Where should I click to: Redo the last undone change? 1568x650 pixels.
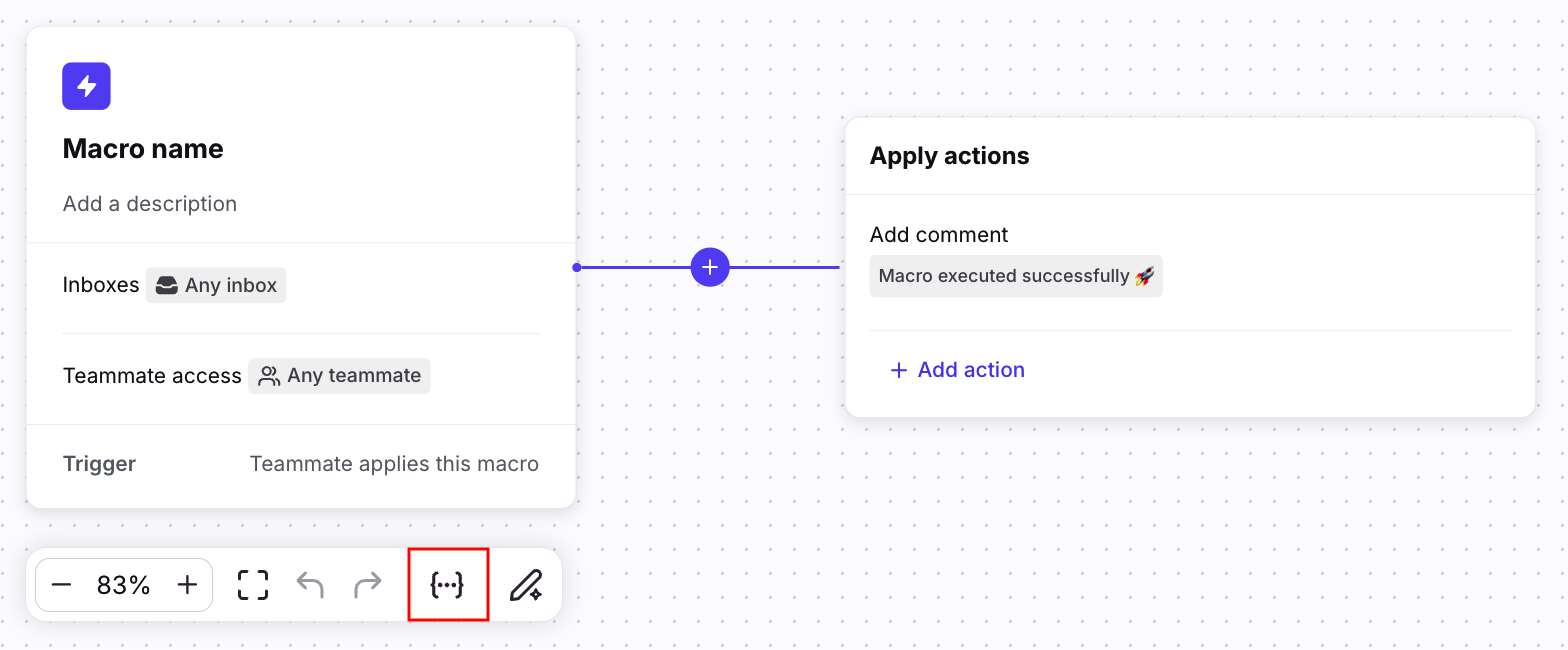tap(368, 585)
